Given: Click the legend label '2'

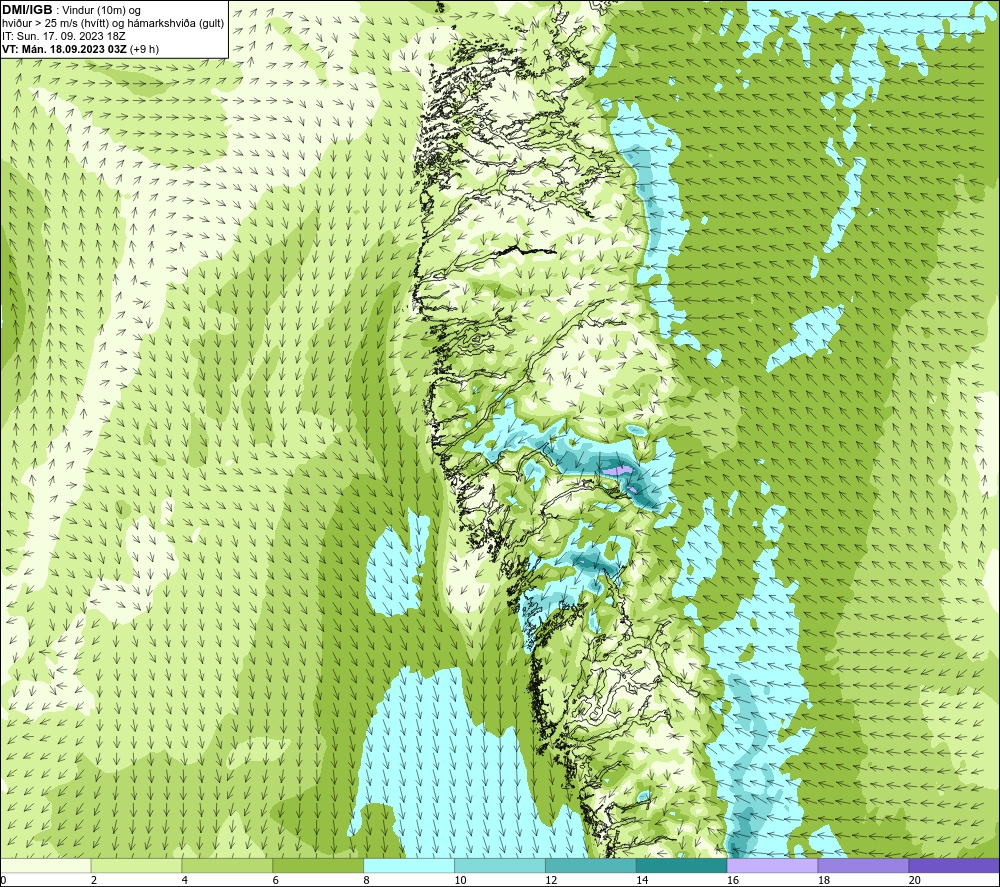Looking at the screenshot, I should 94,881.
